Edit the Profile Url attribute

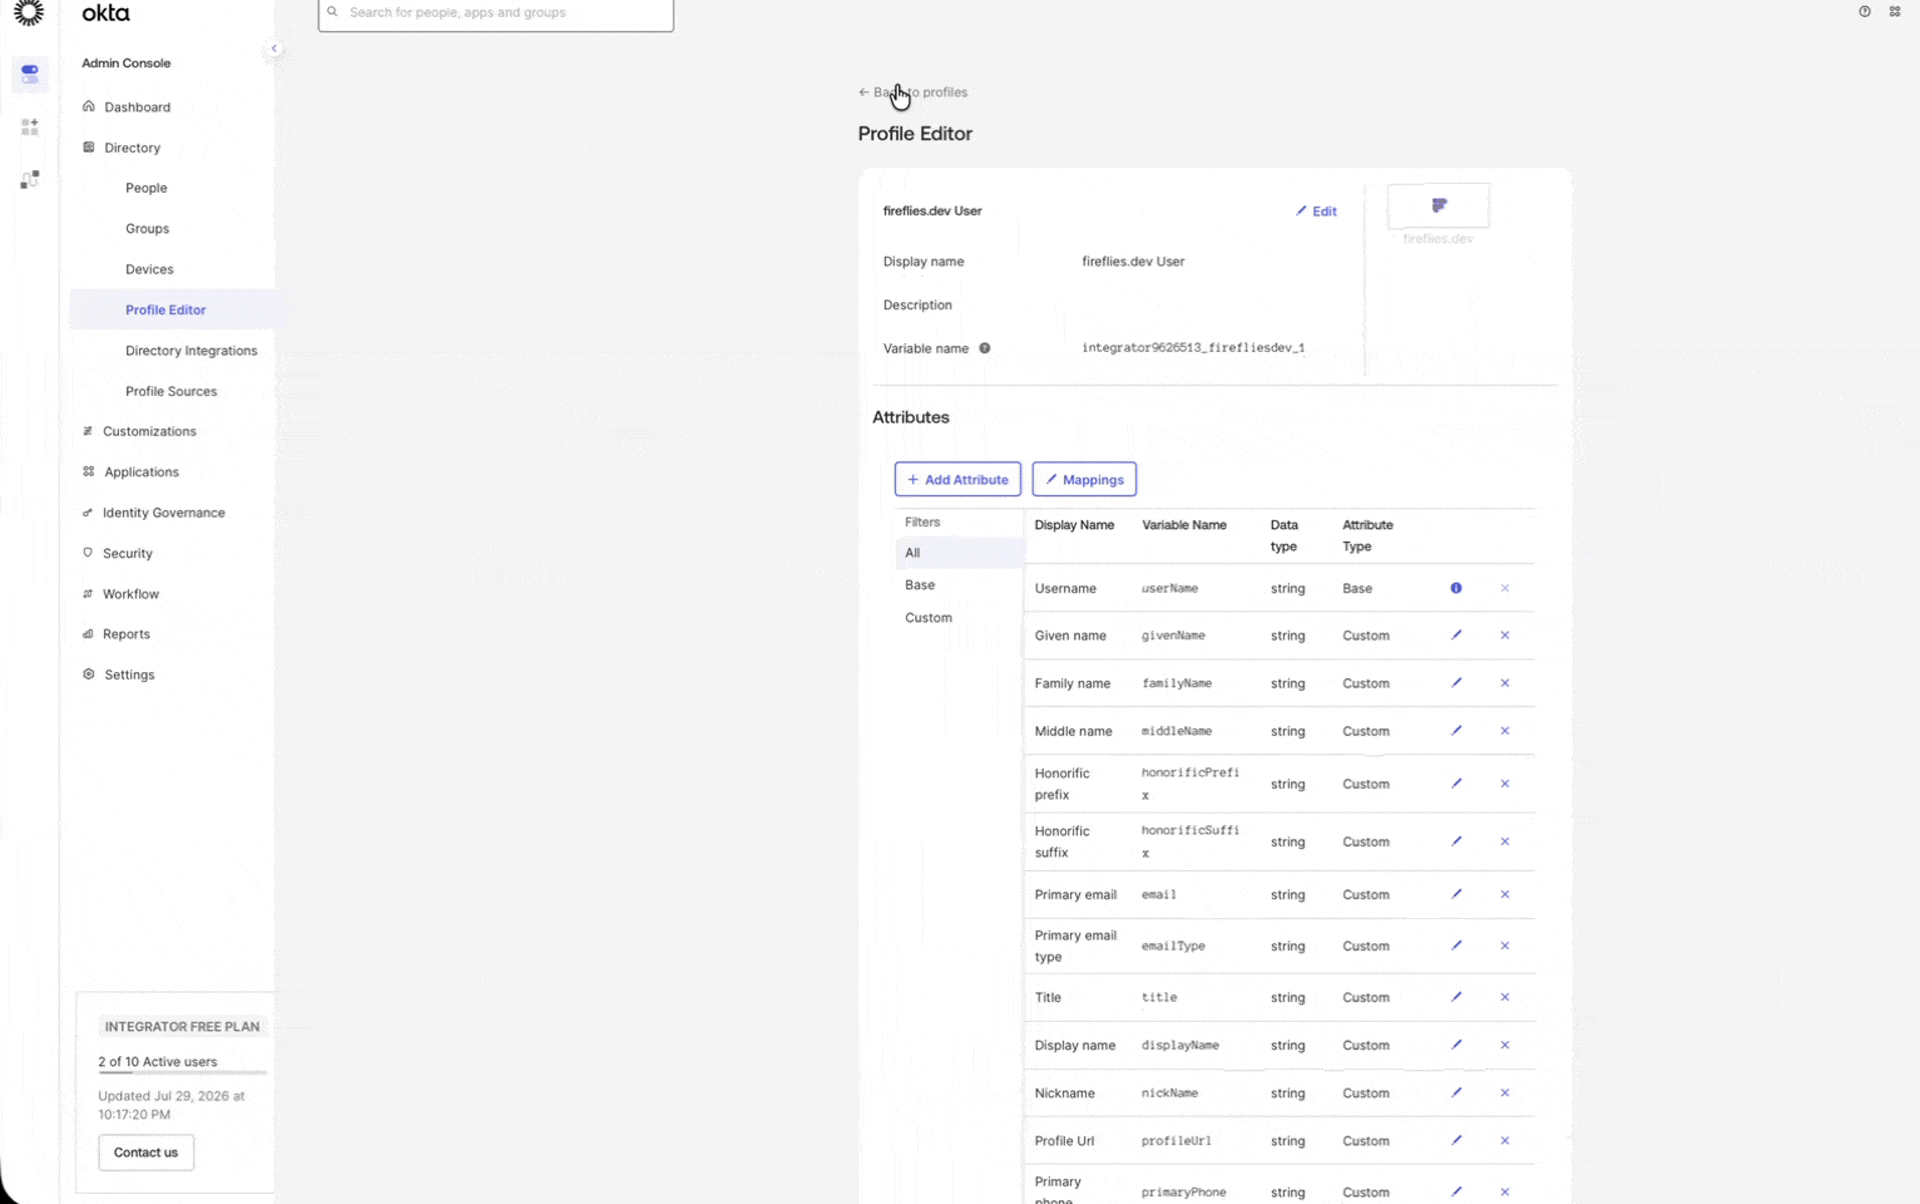click(x=1457, y=1141)
